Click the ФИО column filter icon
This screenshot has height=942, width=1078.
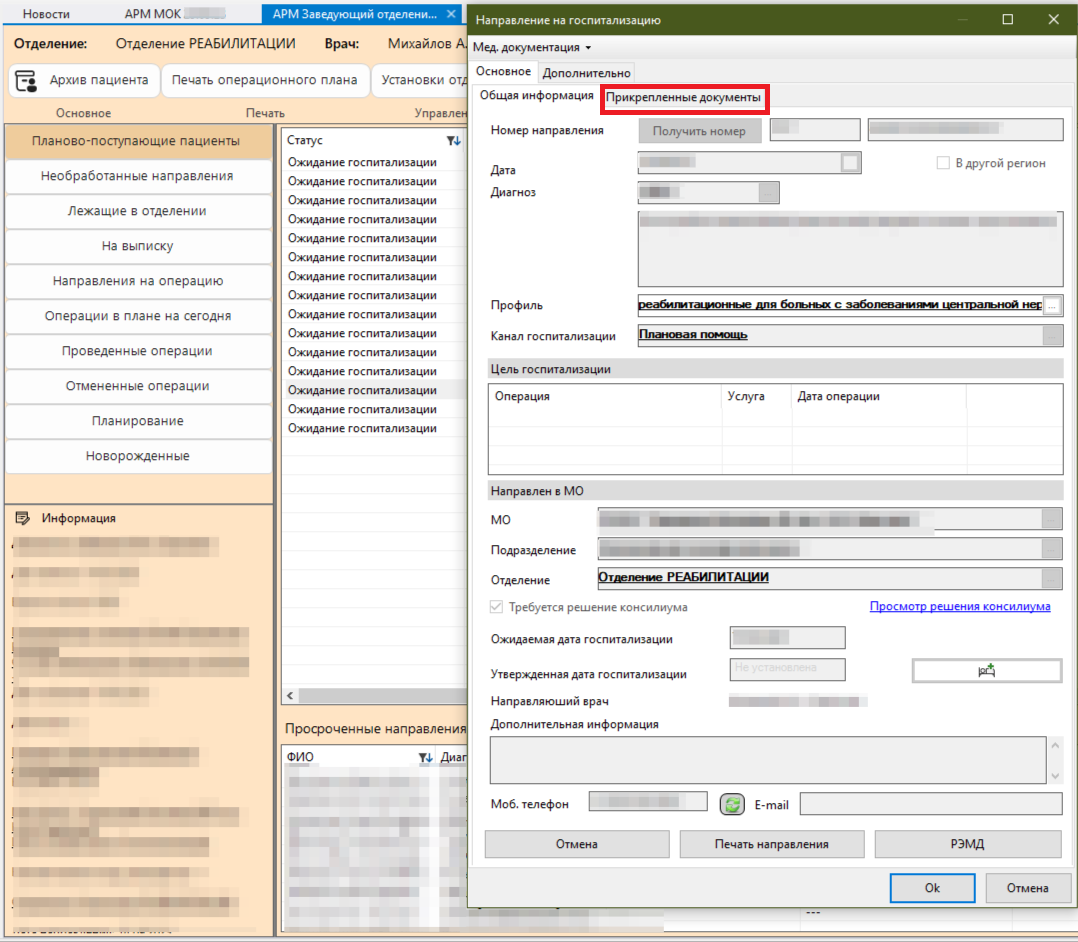(x=426, y=757)
